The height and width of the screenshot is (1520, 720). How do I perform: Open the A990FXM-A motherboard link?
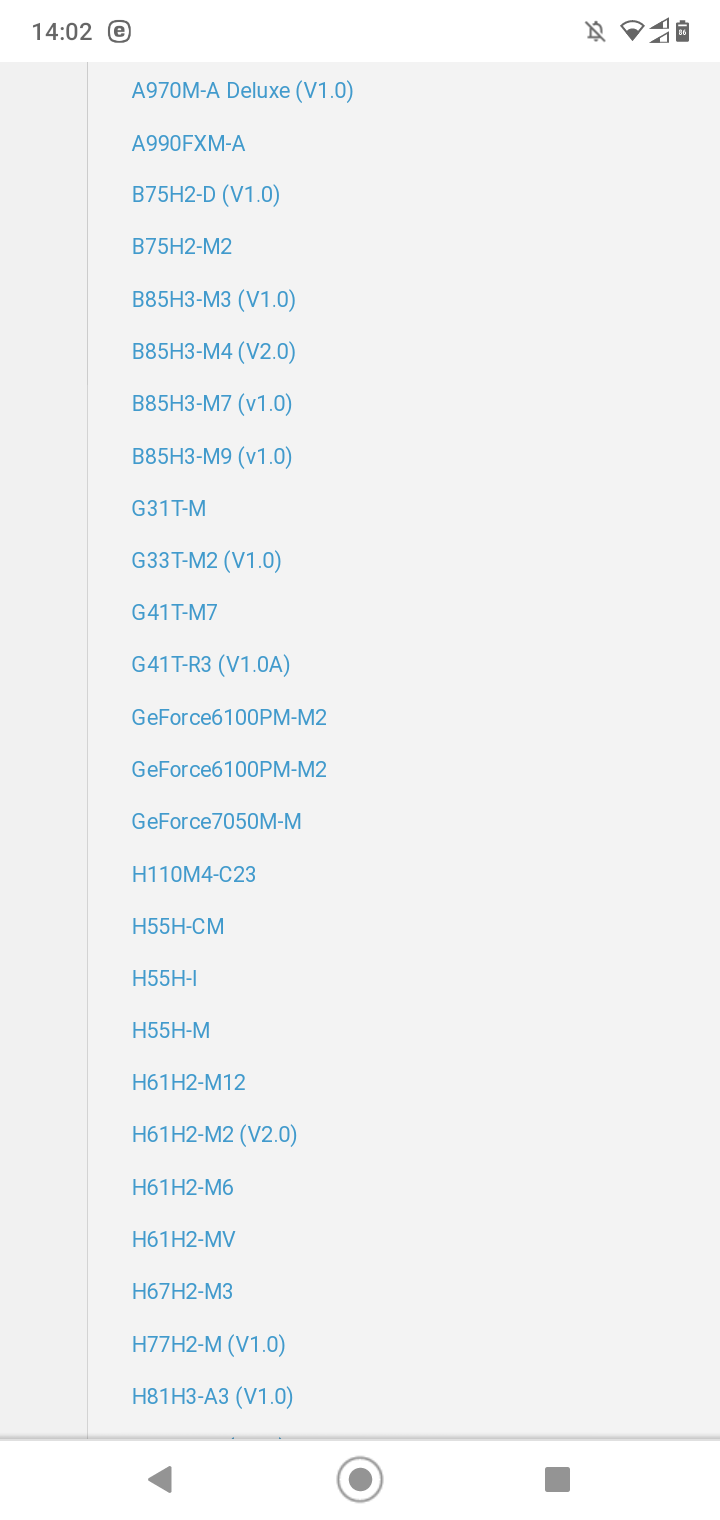pos(189,143)
